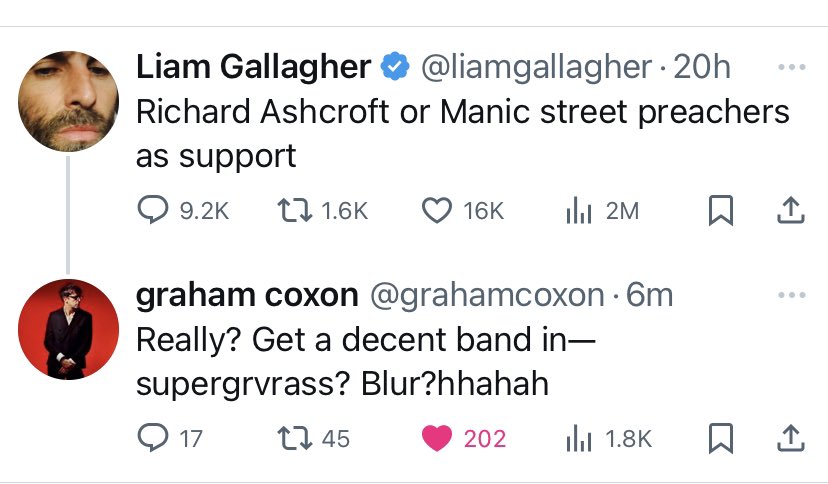Open more options for graham coxon's tweet
Screen dimensions: 828x484
point(790,296)
